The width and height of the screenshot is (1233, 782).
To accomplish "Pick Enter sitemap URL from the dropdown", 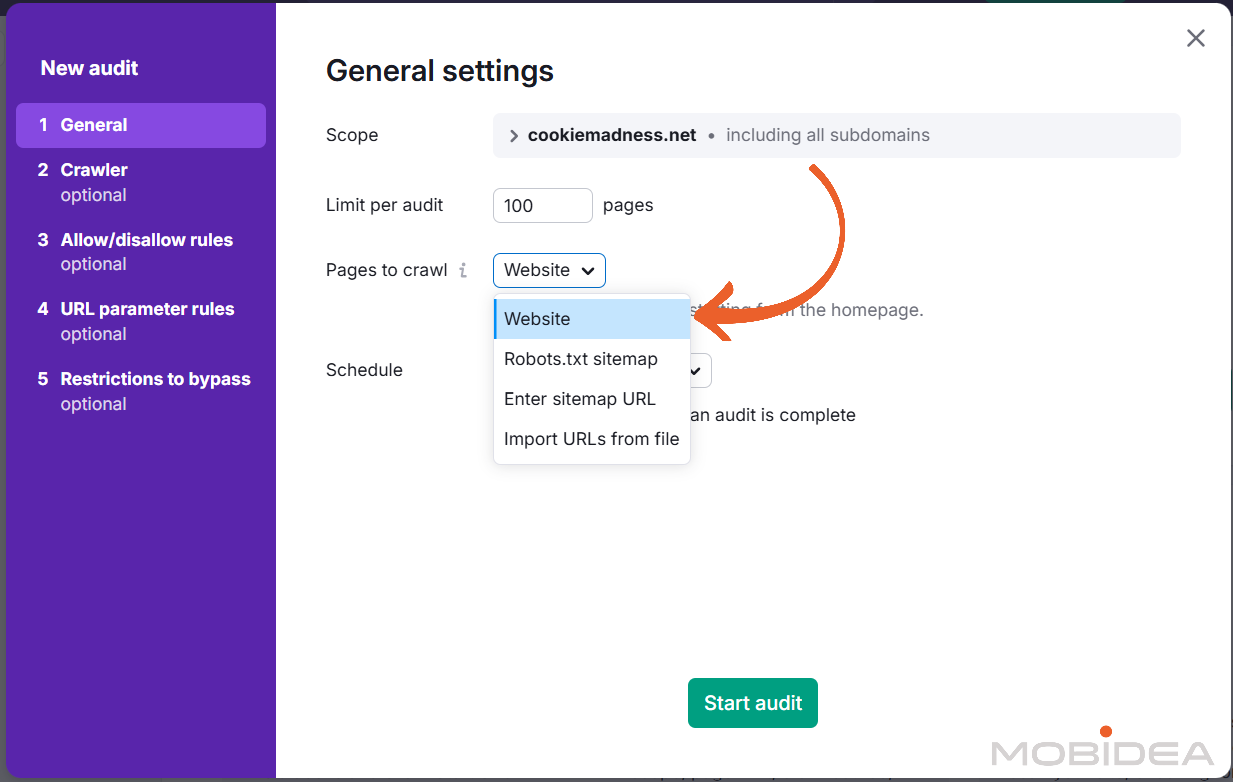I will pyautogui.click(x=578, y=398).
